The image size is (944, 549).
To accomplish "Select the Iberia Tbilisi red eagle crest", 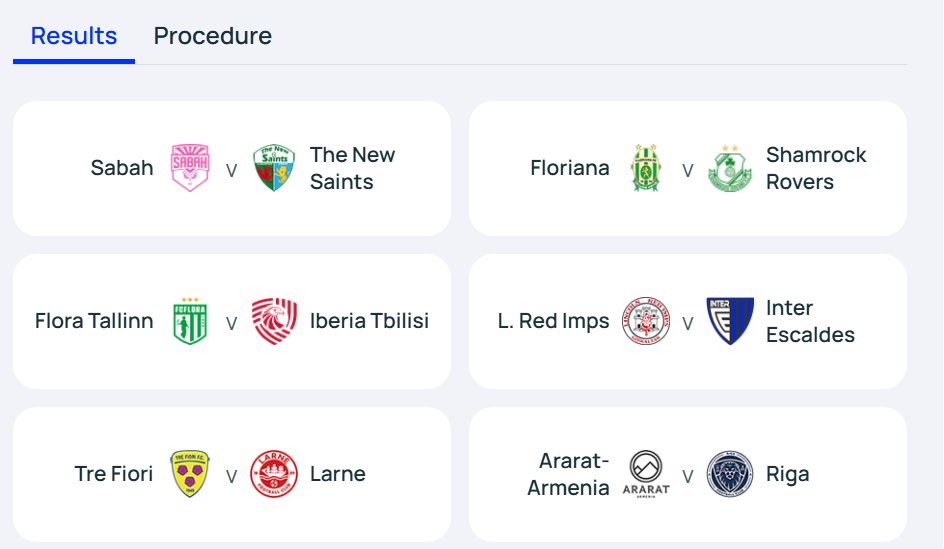I will click(274, 321).
